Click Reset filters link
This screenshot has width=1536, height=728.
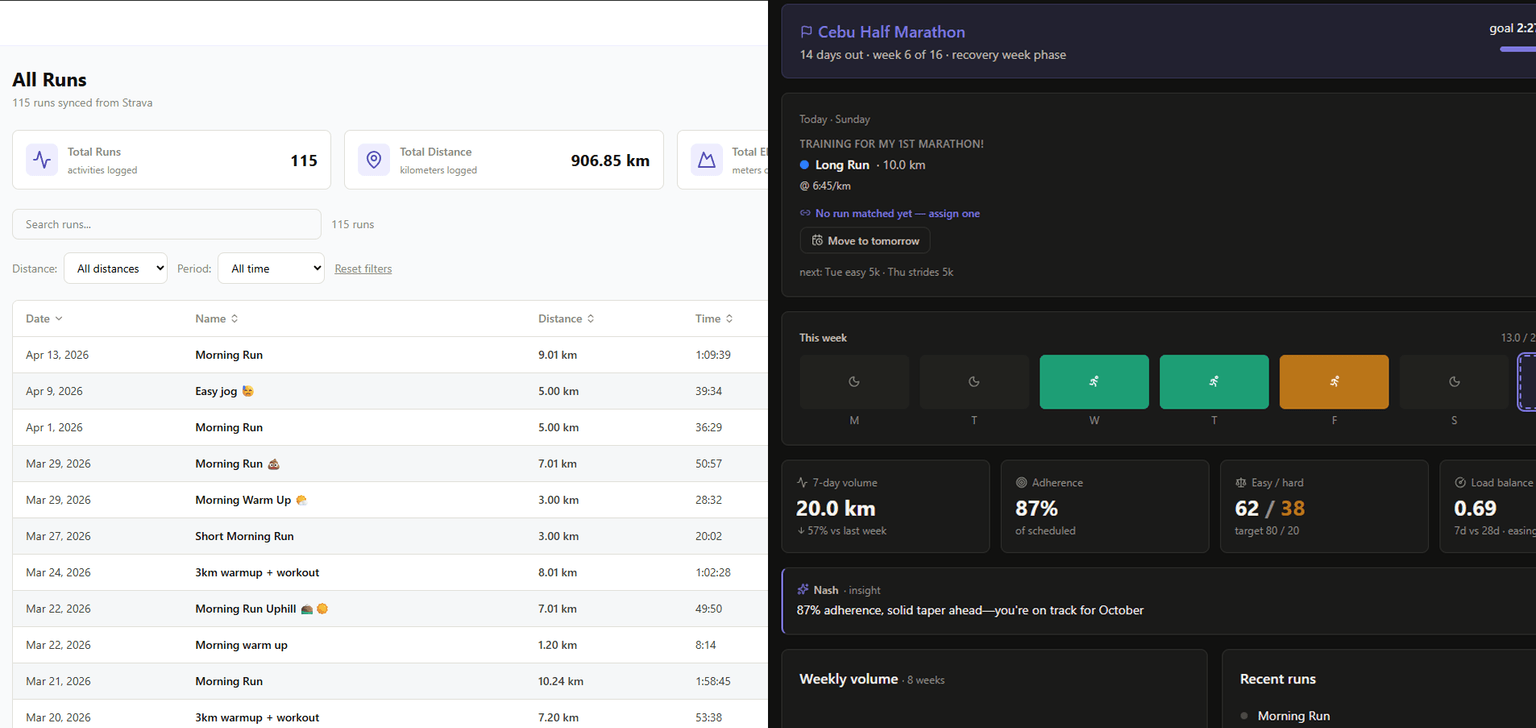[363, 269]
